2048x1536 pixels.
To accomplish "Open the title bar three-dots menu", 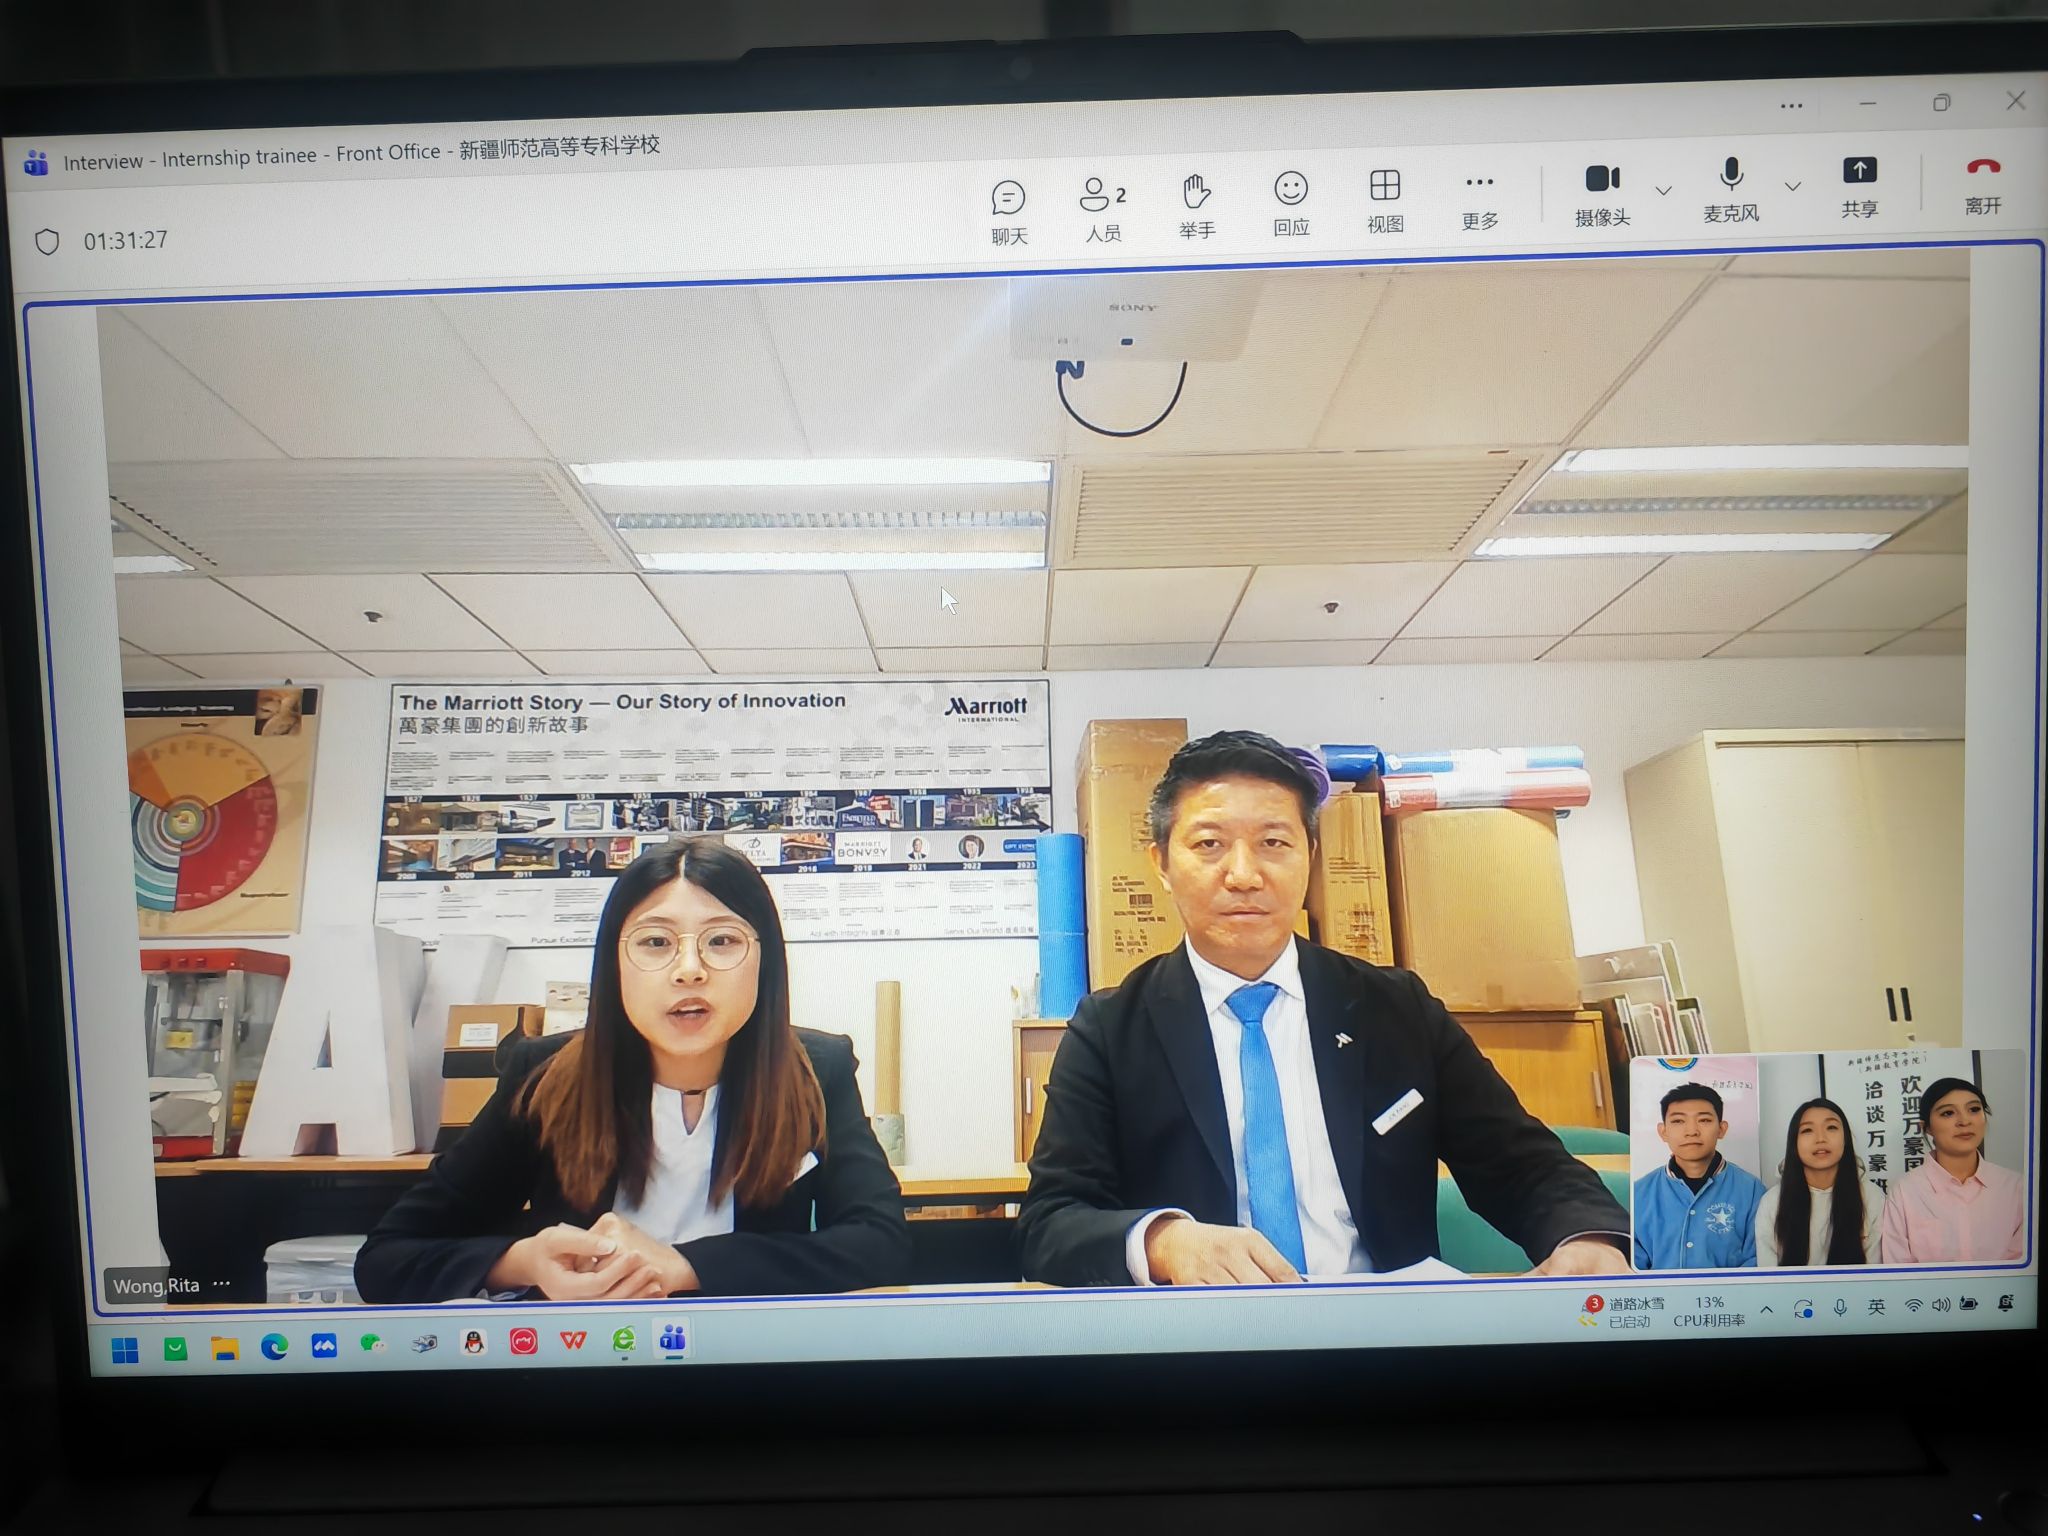I will (1791, 106).
